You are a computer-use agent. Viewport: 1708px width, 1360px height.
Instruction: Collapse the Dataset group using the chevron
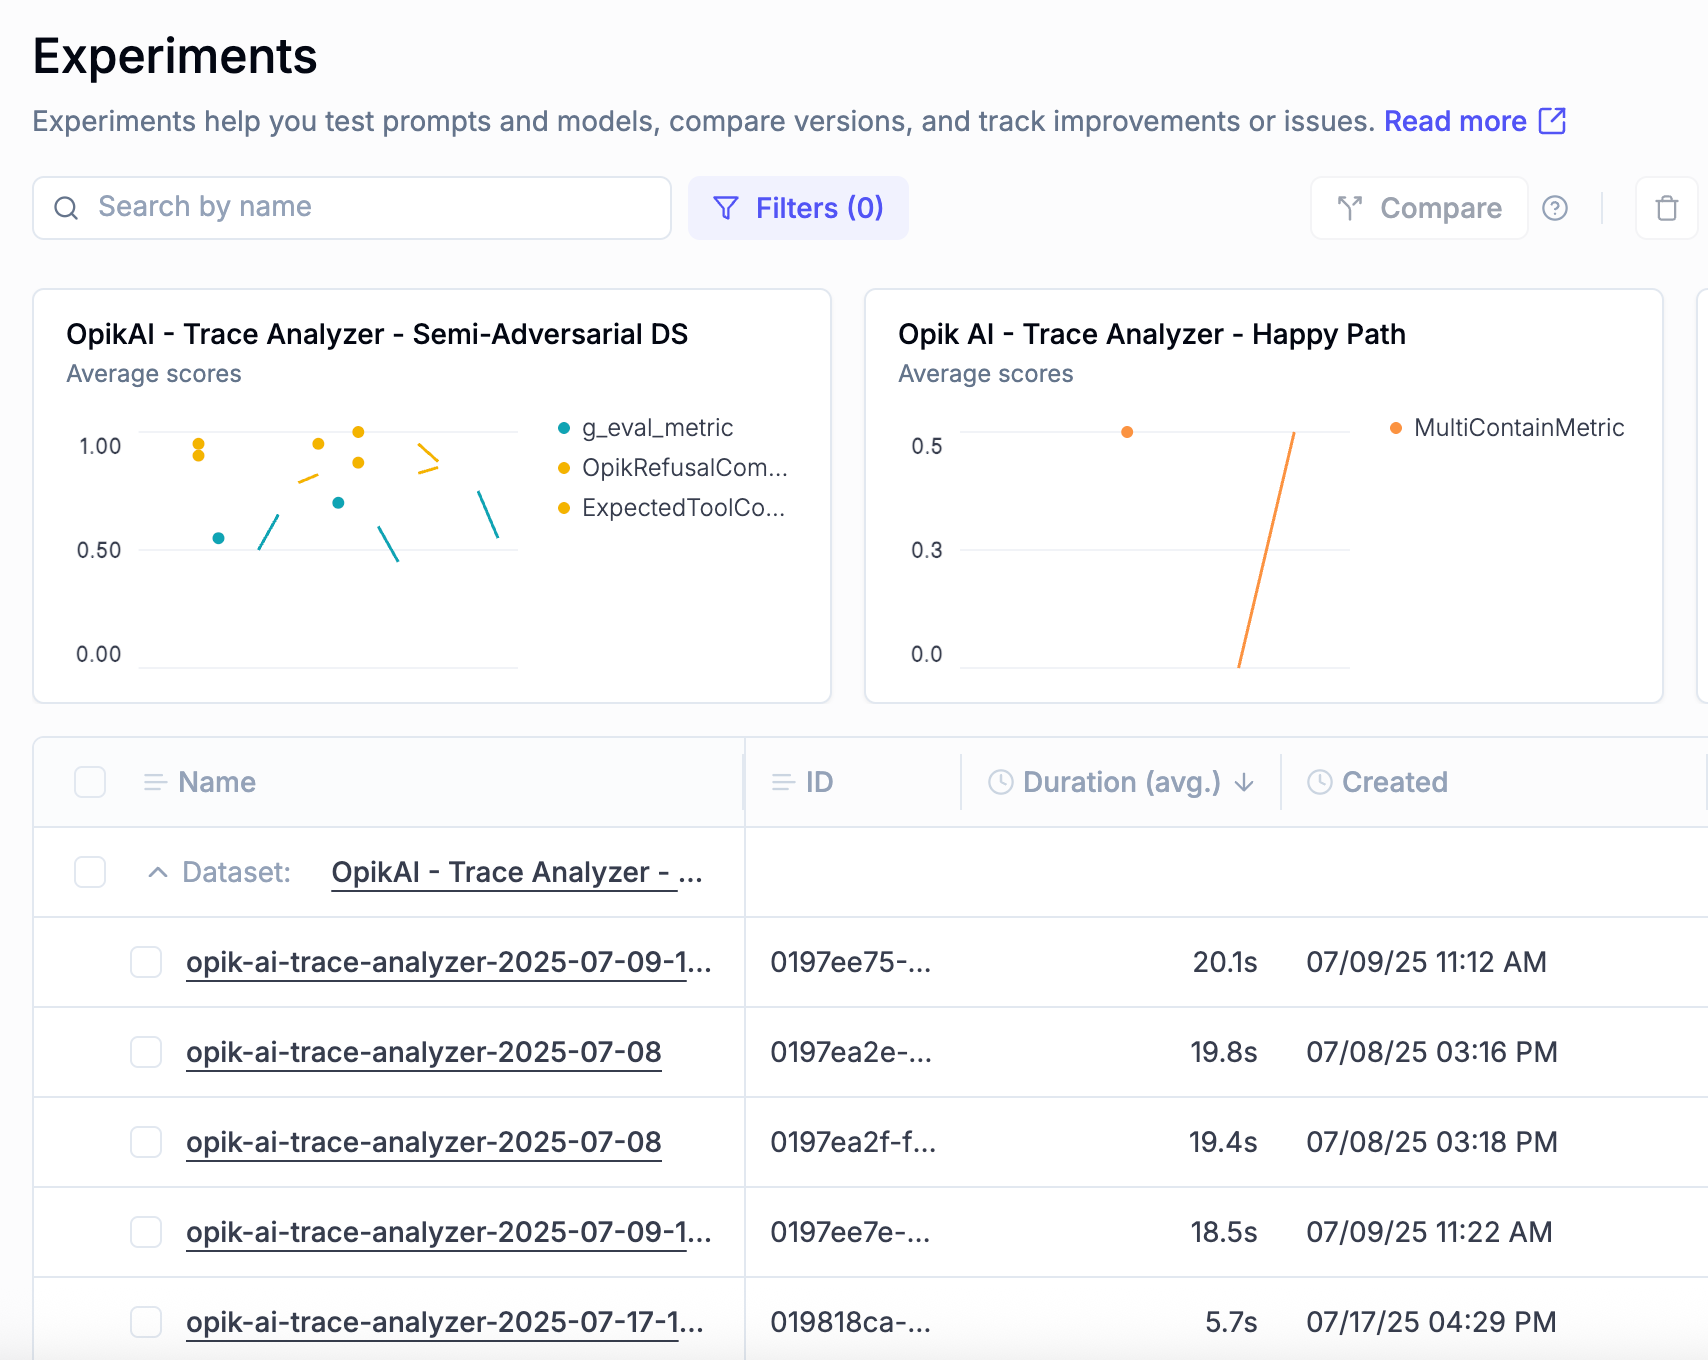coord(157,871)
